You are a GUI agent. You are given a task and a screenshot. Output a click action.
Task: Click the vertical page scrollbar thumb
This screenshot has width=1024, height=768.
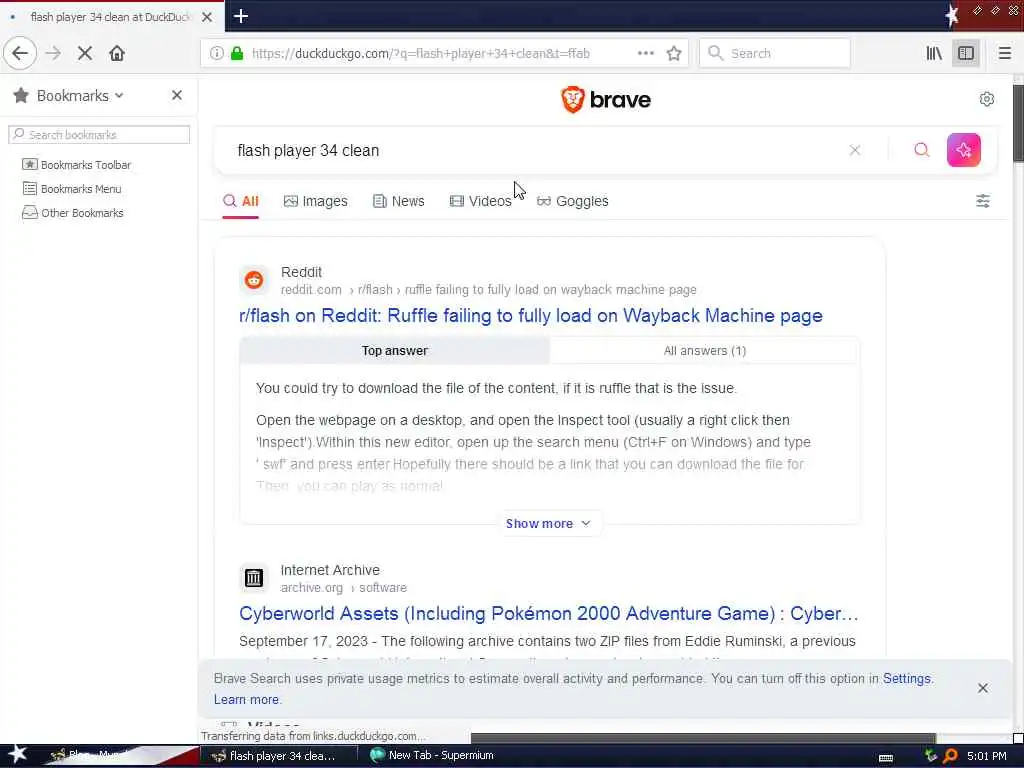click(x=1018, y=123)
